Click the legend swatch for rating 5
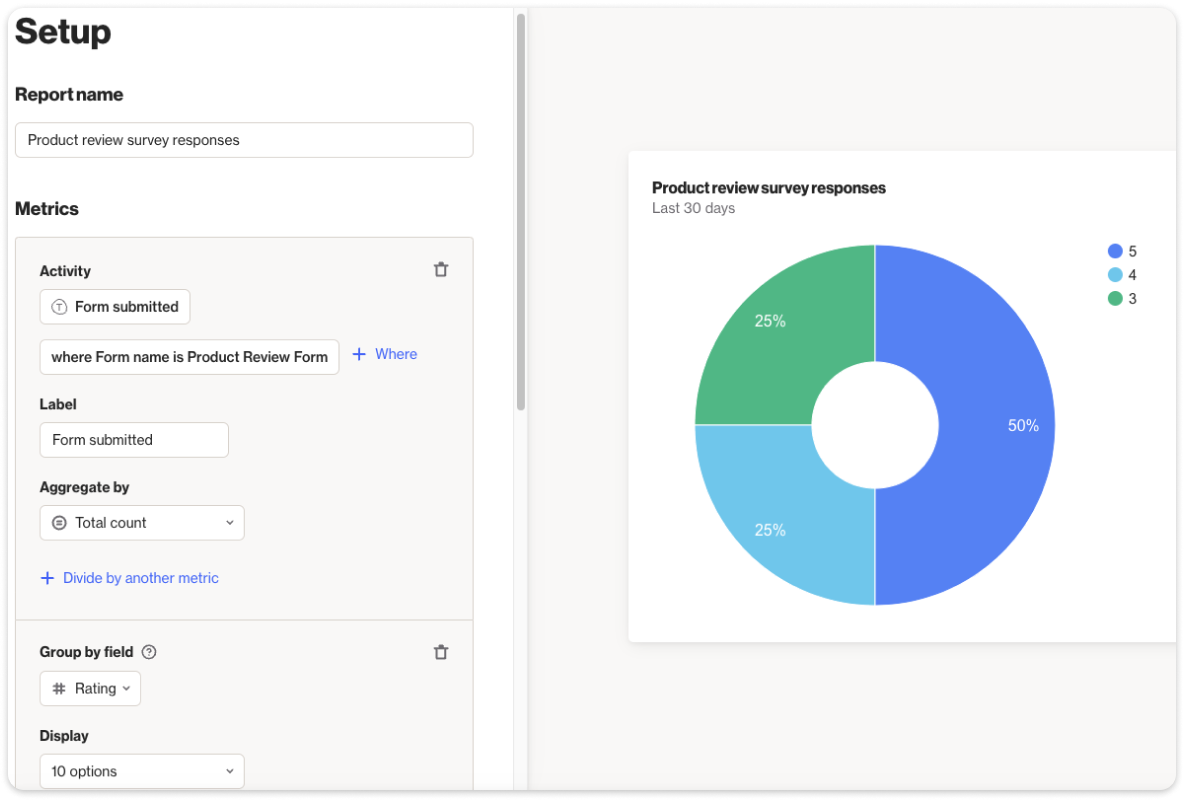Viewport: 1200px width, 800px height. (x=1115, y=252)
